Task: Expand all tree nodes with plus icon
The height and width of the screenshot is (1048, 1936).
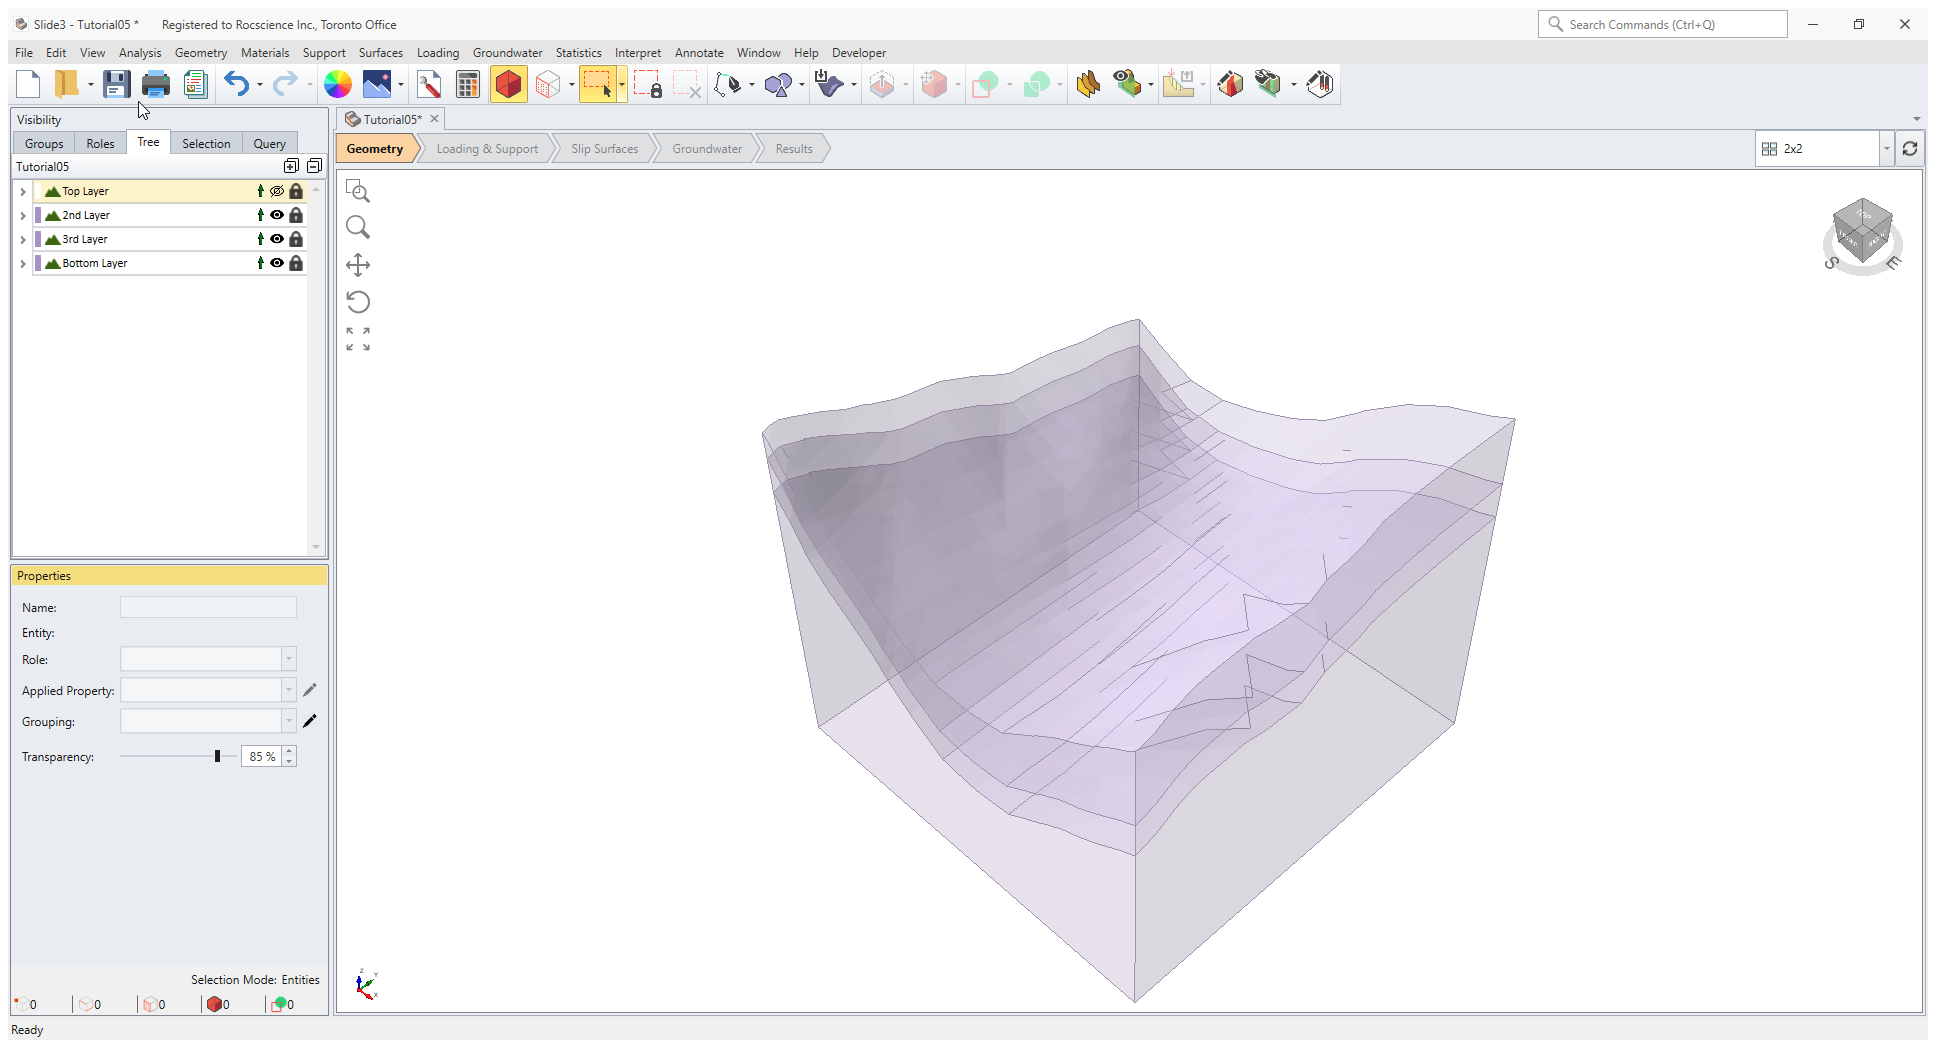Action: click(291, 166)
